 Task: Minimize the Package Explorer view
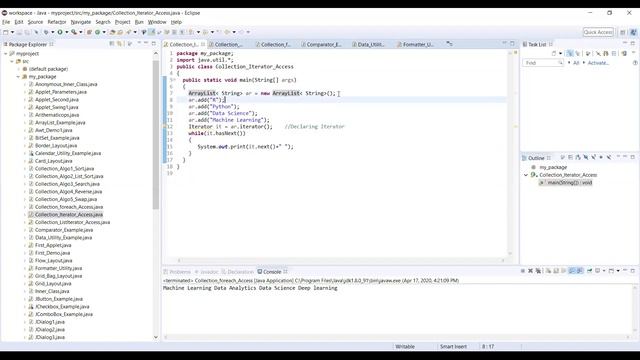[x=146, y=43]
